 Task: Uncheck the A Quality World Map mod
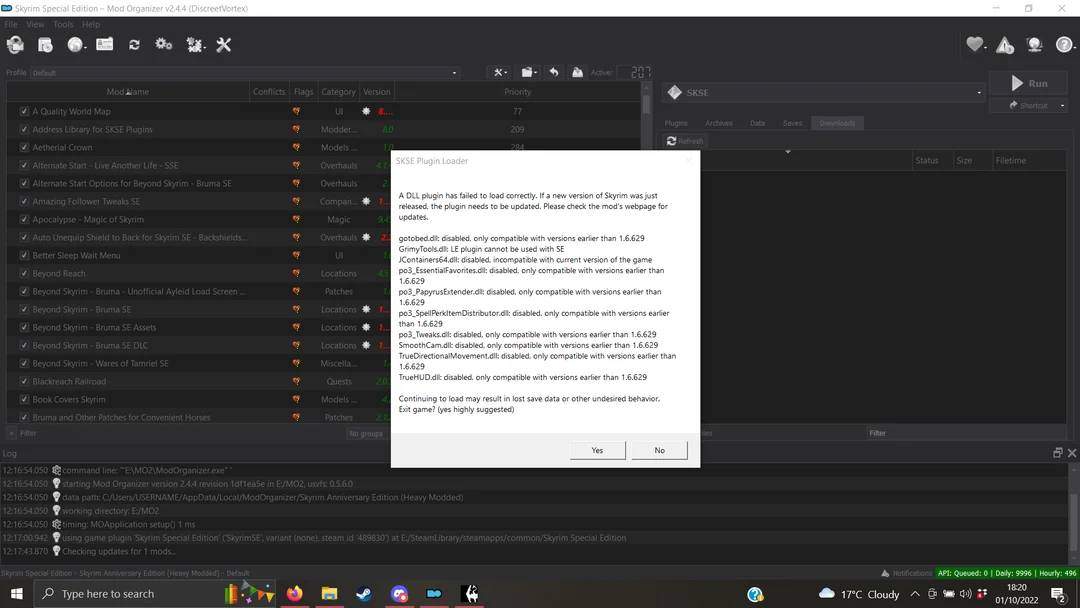(x=23, y=110)
